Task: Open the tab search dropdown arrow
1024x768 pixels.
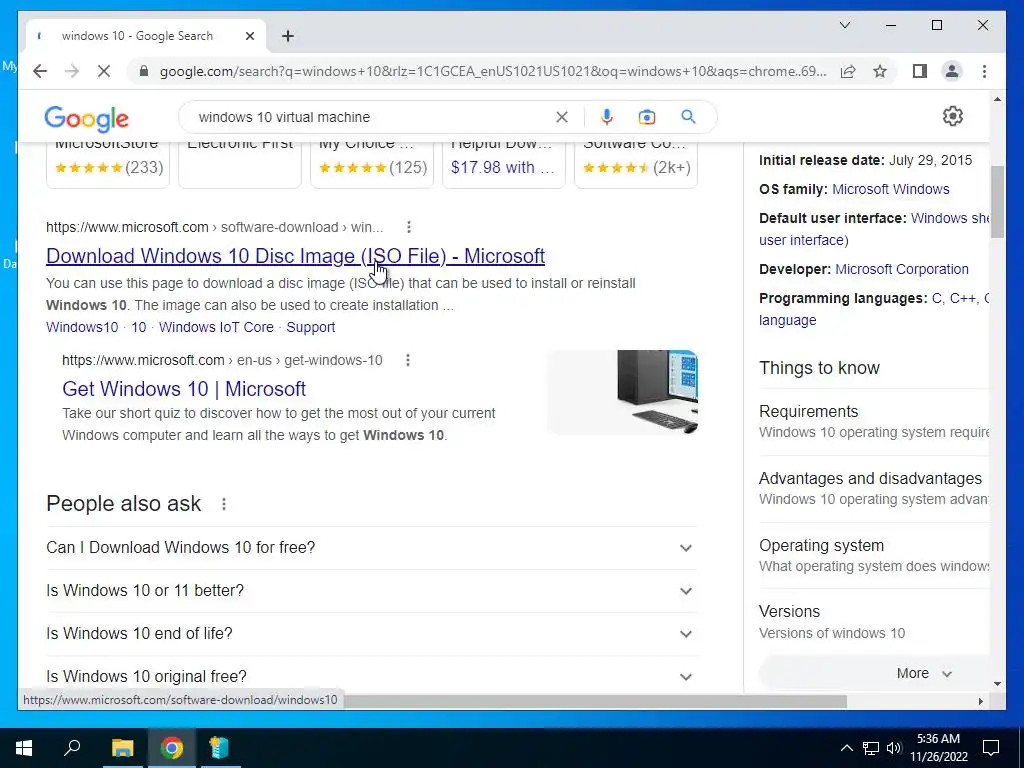Action: coord(844,25)
